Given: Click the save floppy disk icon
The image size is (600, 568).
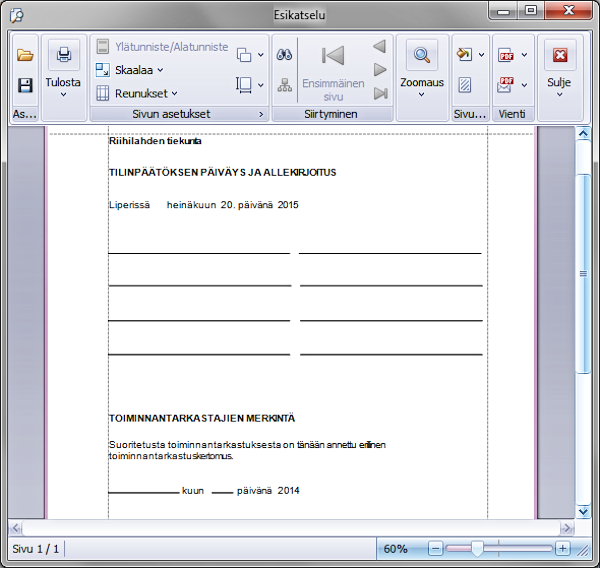Looking at the screenshot, I should pos(25,86).
